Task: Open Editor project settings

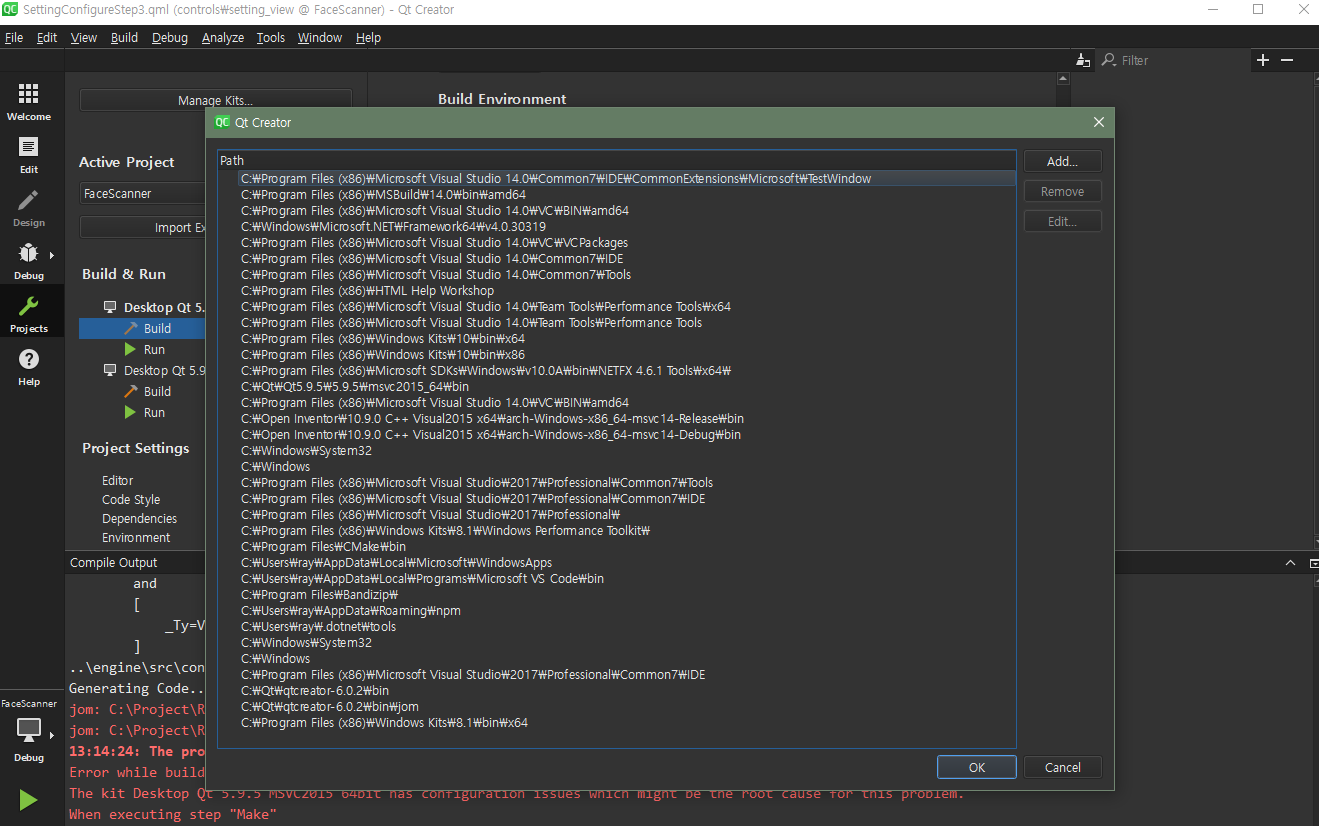Action: pyautogui.click(x=118, y=480)
